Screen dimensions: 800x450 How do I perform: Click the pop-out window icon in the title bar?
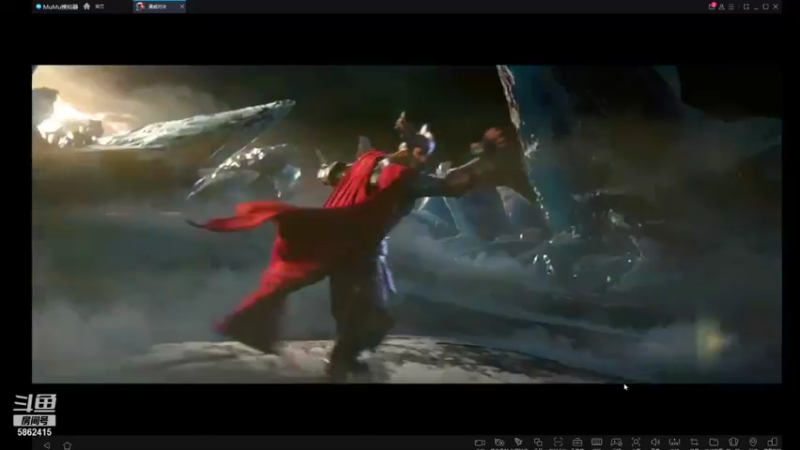tap(746, 7)
